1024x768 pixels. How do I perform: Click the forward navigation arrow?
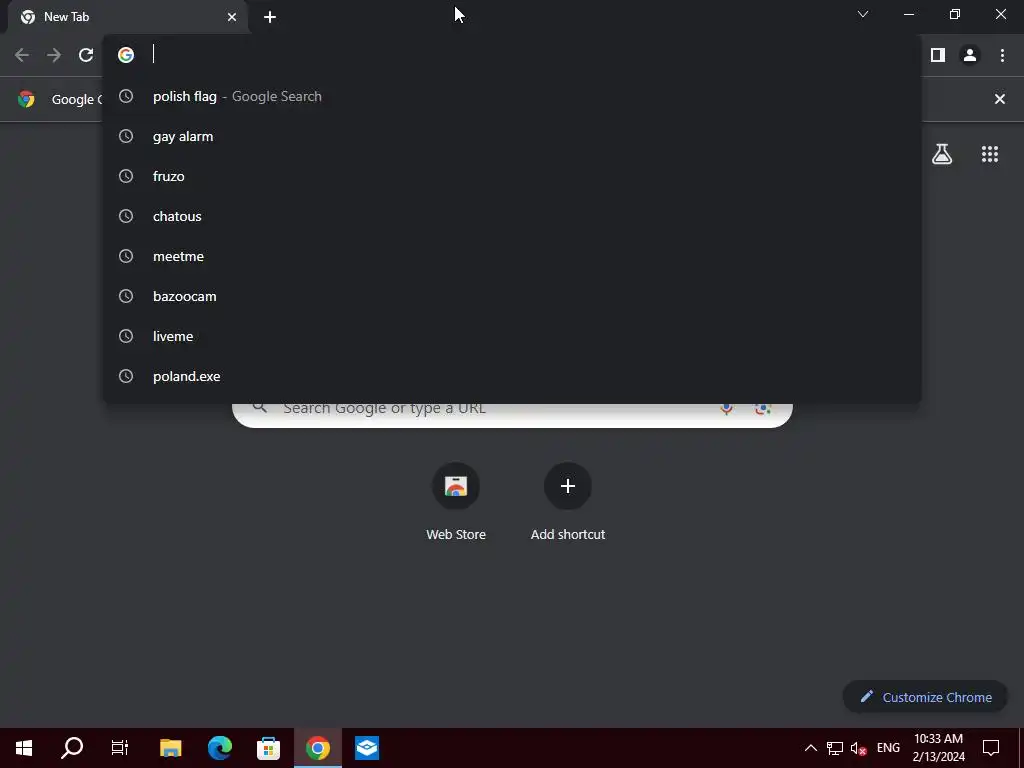(x=54, y=56)
